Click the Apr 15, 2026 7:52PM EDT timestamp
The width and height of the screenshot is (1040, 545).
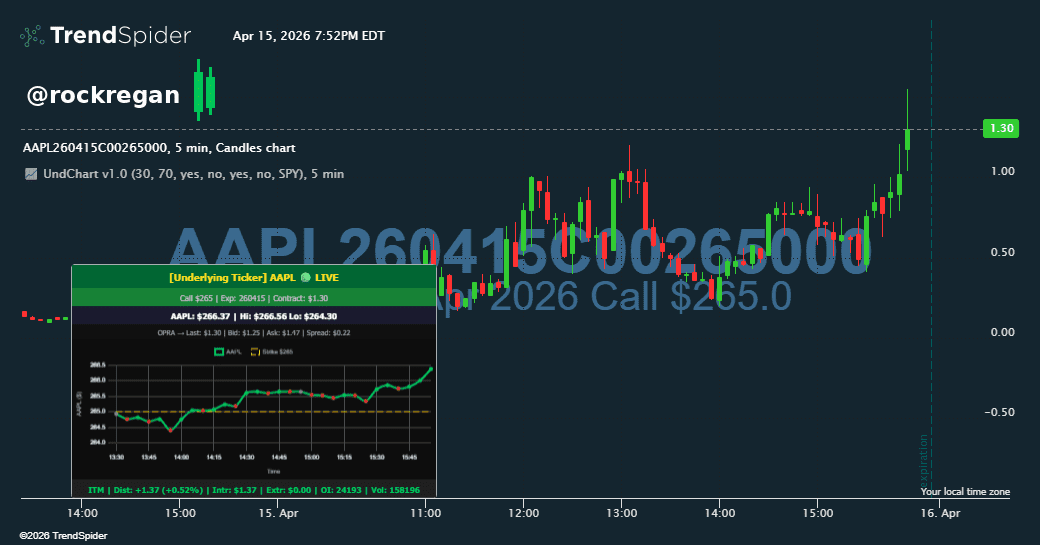point(308,36)
